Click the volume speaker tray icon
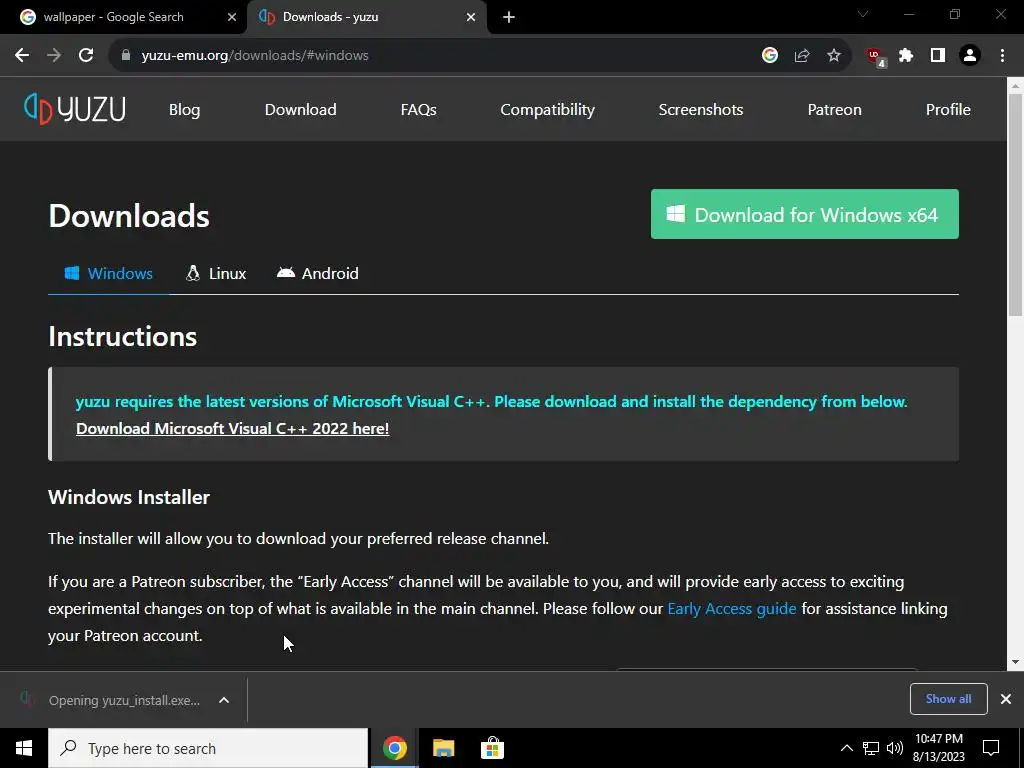The image size is (1024, 768). click(895, 748)
